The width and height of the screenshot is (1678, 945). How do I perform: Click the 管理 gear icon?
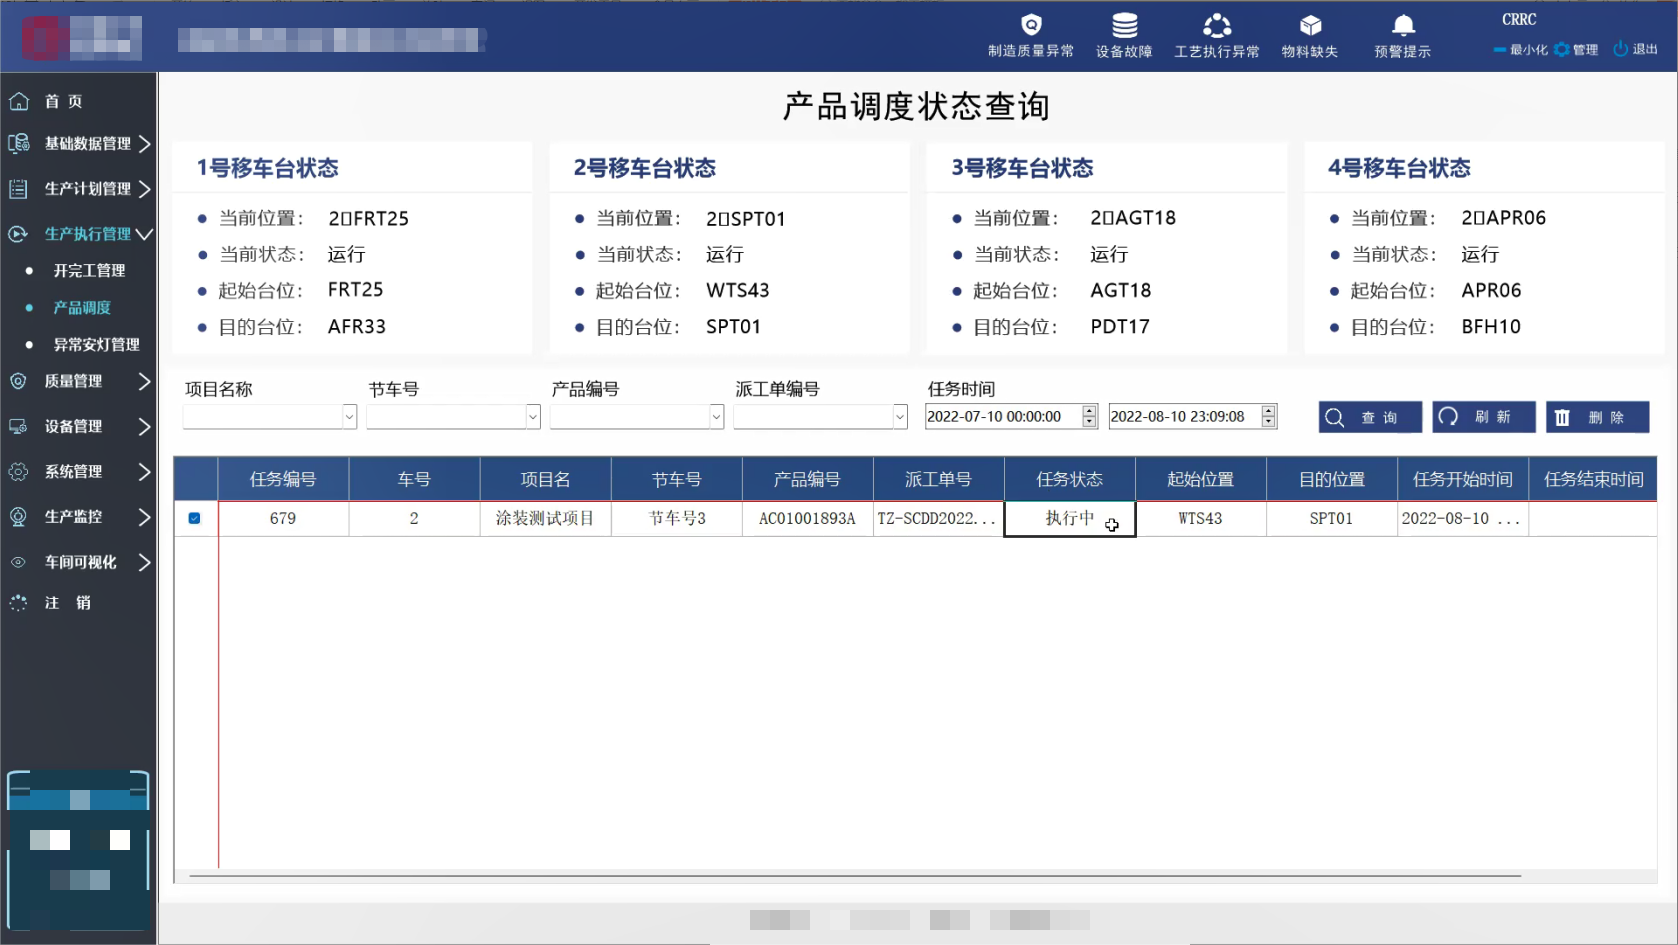pos(1561,49)
